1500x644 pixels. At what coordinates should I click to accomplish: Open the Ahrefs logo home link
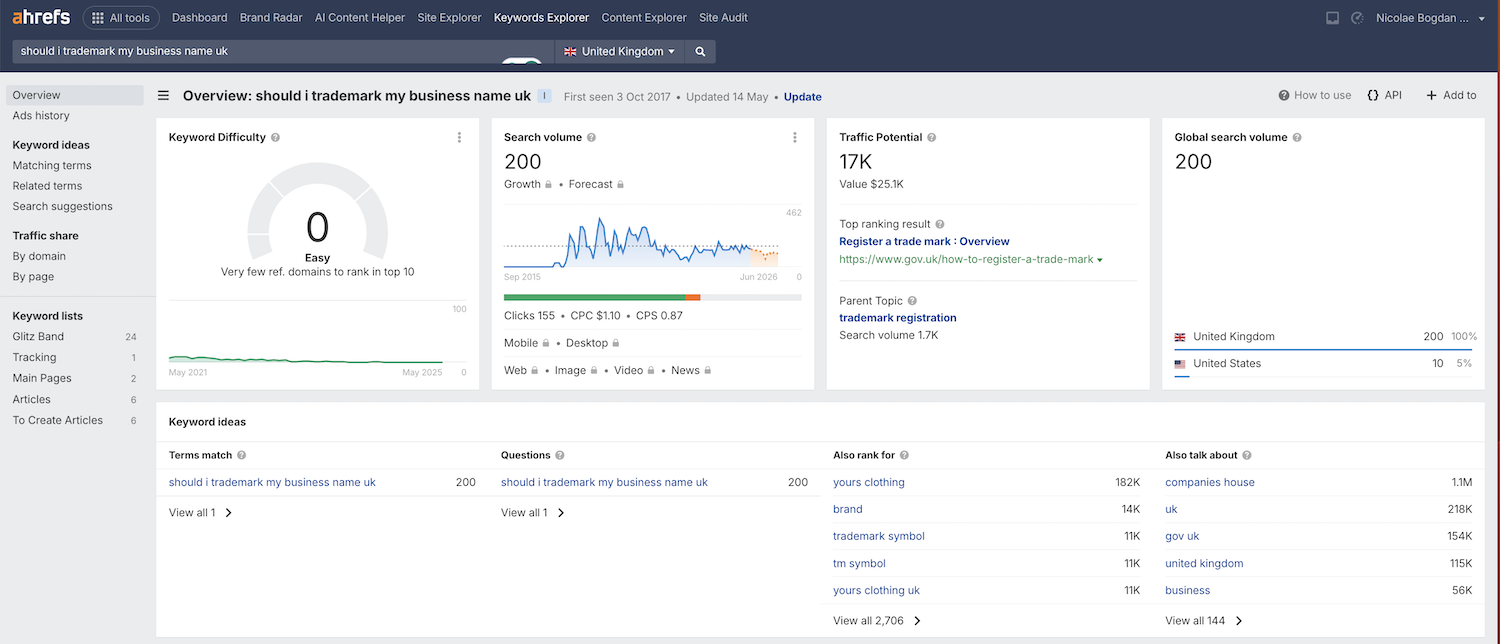pyautogui.click(x=41, y=17)
